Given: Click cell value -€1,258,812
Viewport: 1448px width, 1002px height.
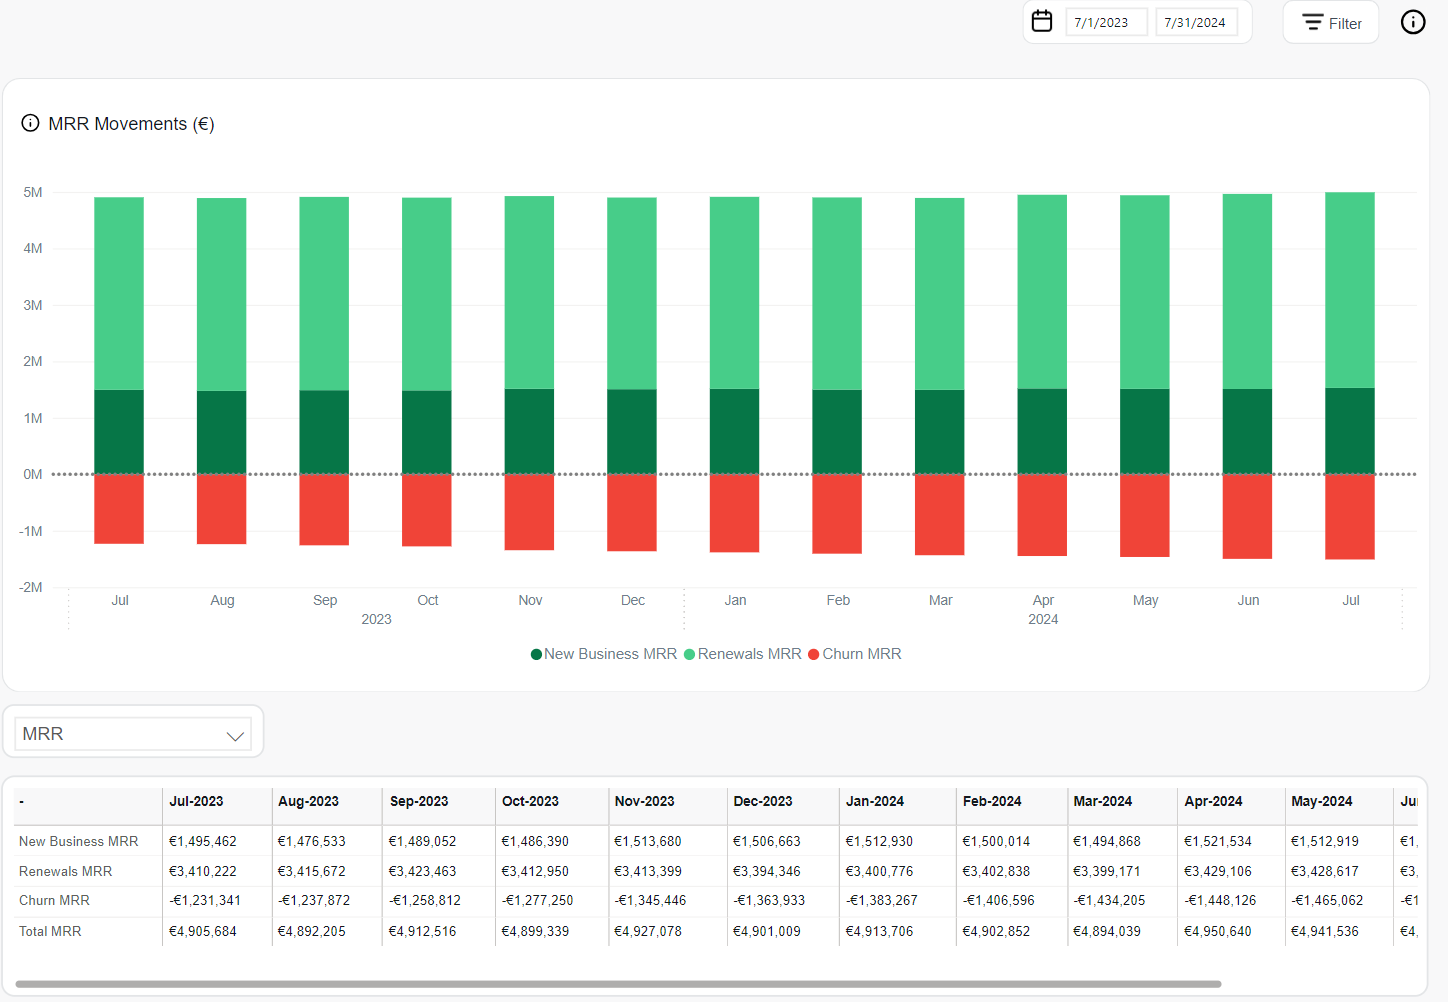Looking at the screenshot, I should 424,900.
